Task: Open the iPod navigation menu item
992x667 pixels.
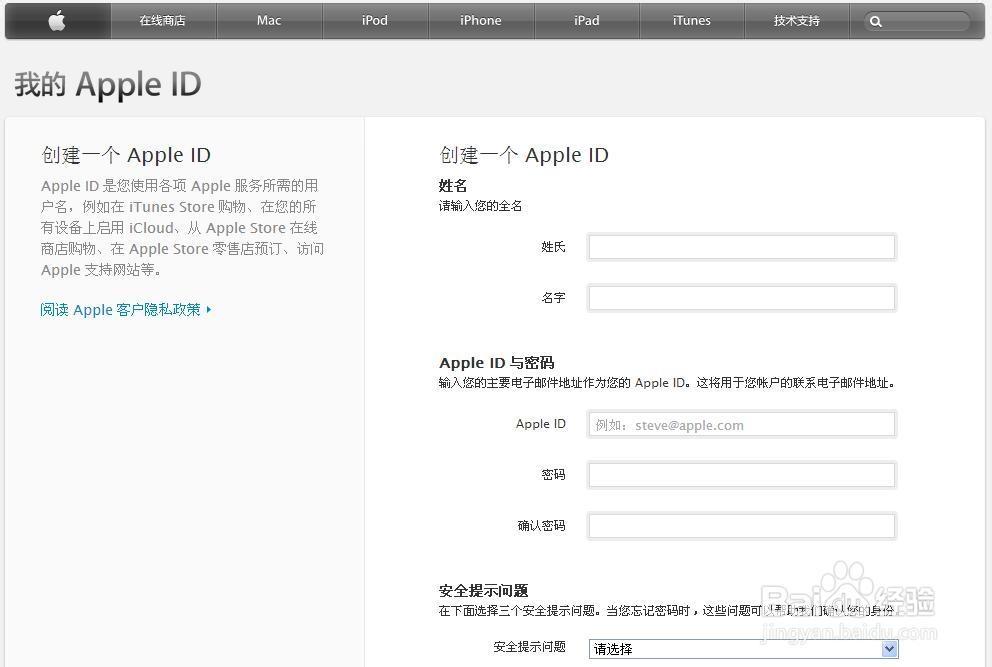Action: pos(374,20)
